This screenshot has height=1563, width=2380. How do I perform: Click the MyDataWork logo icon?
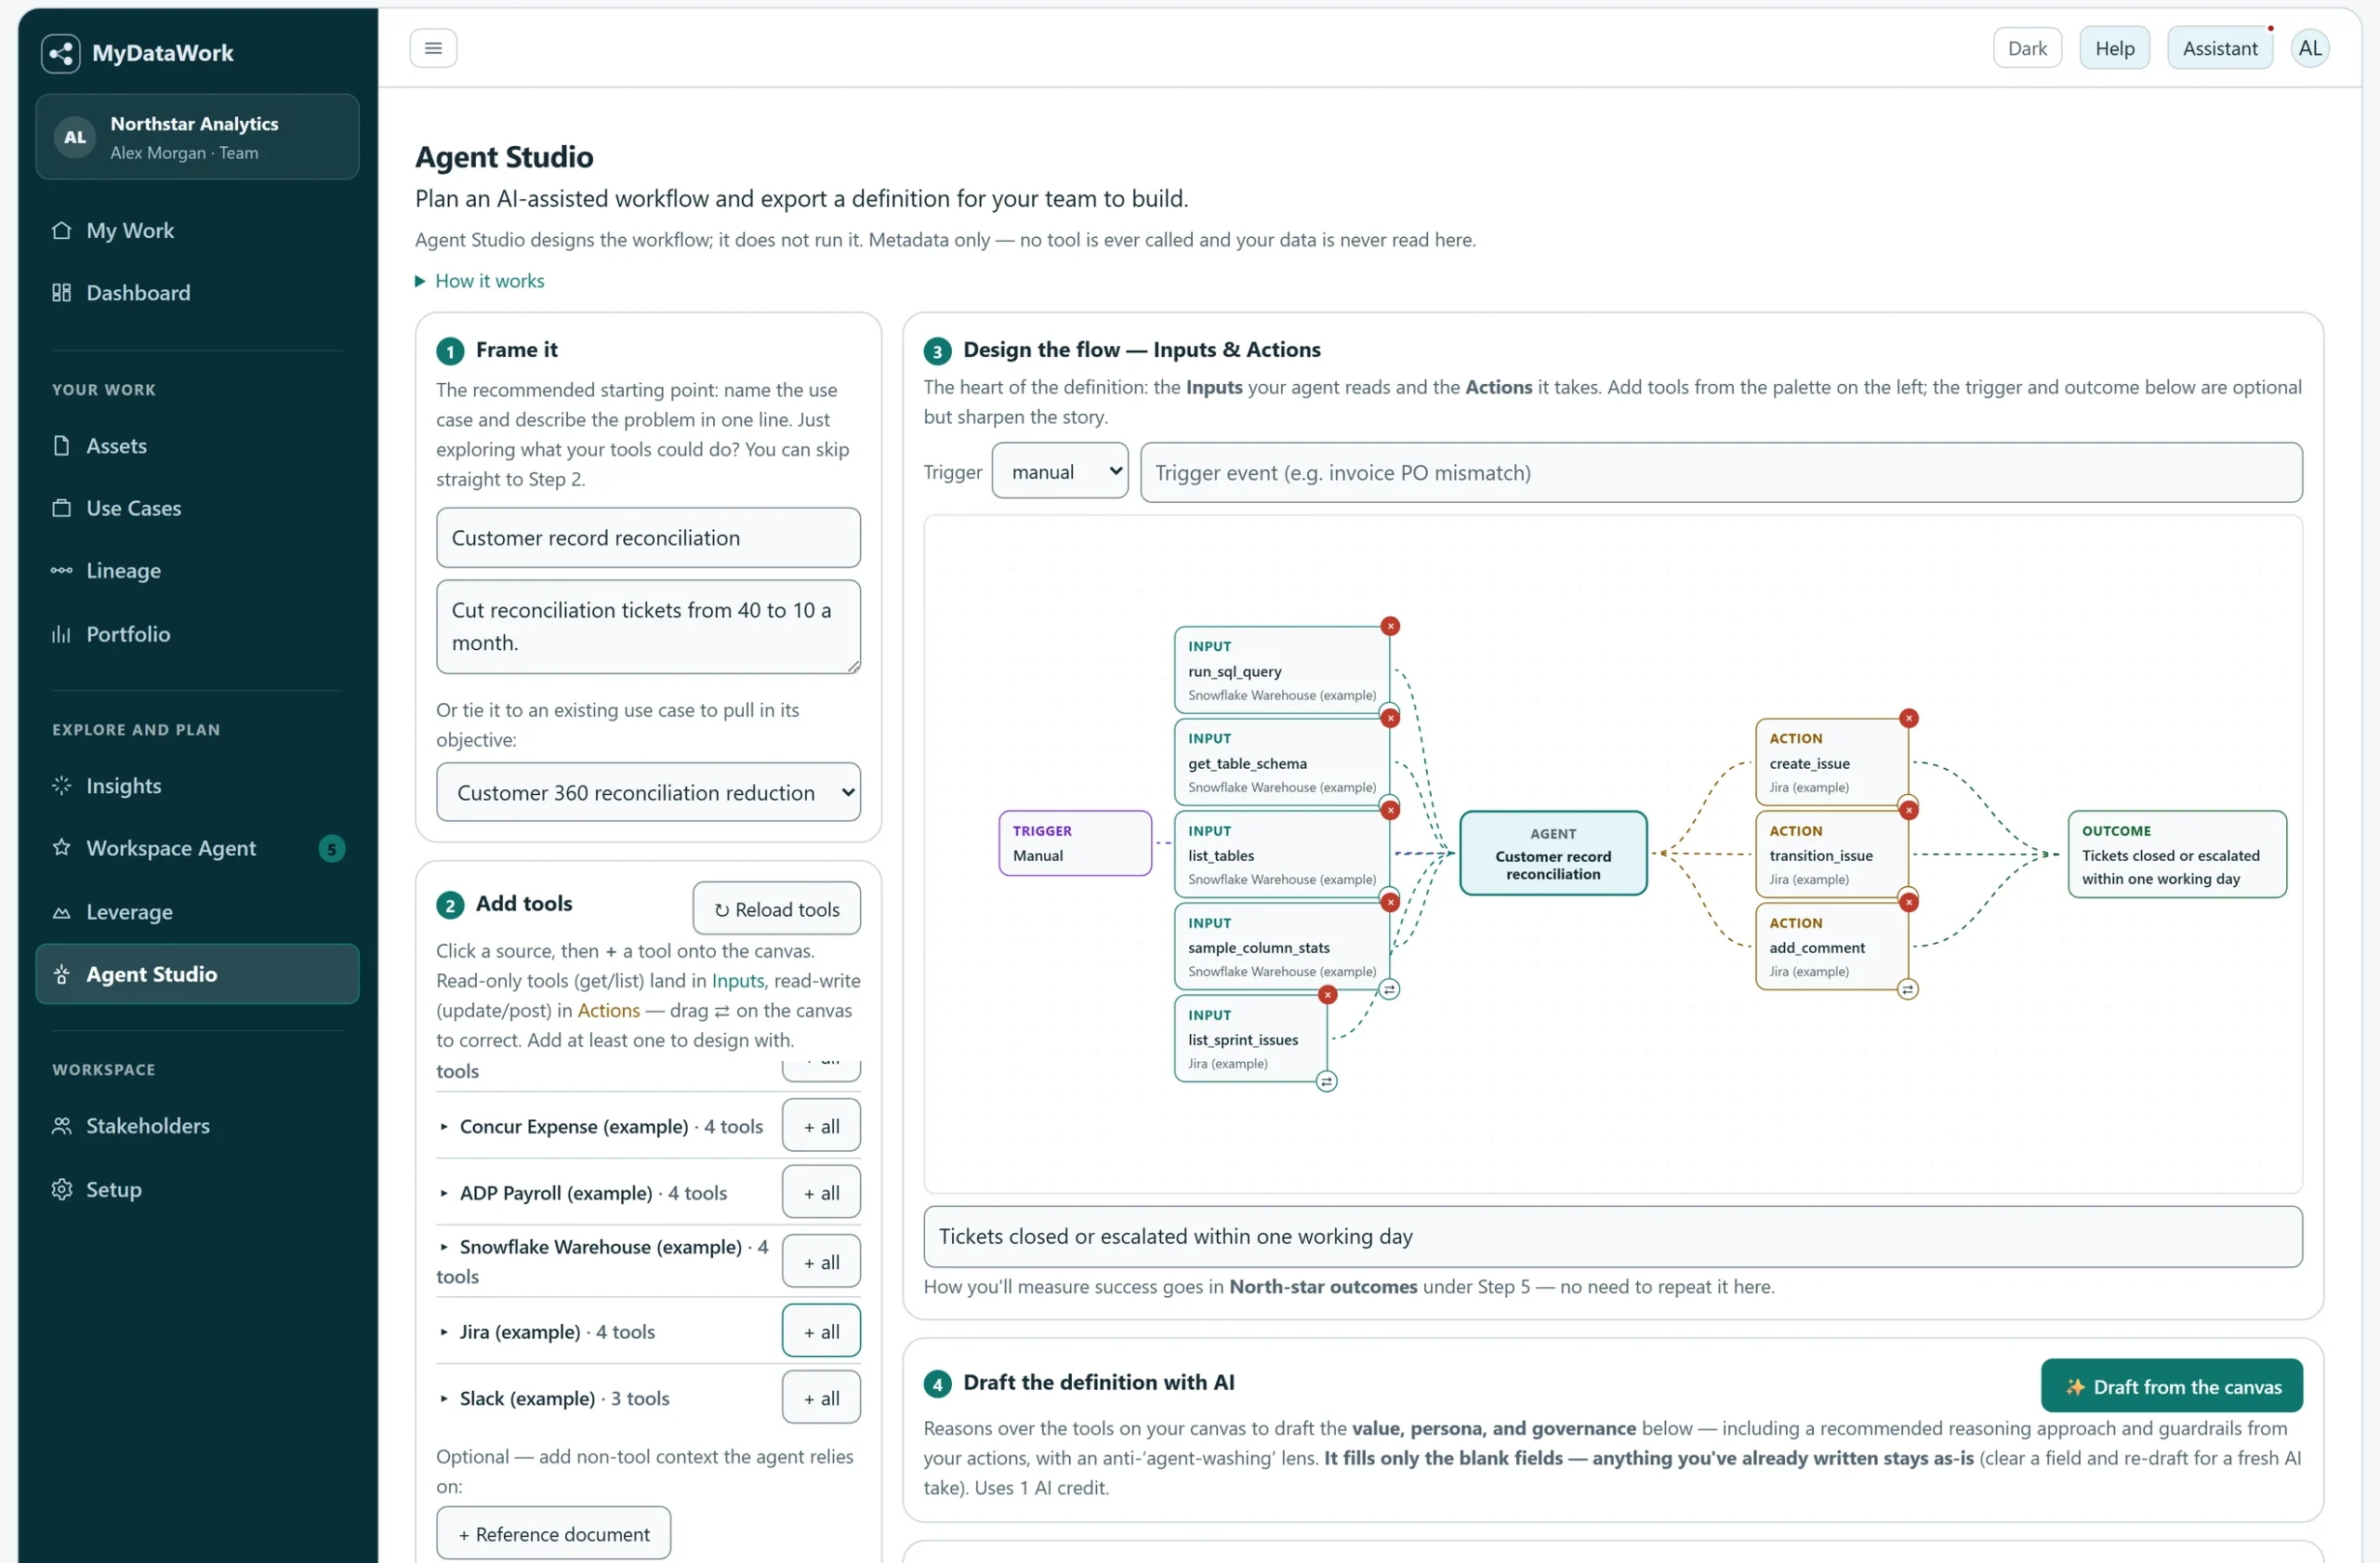[x=61, y=53]
